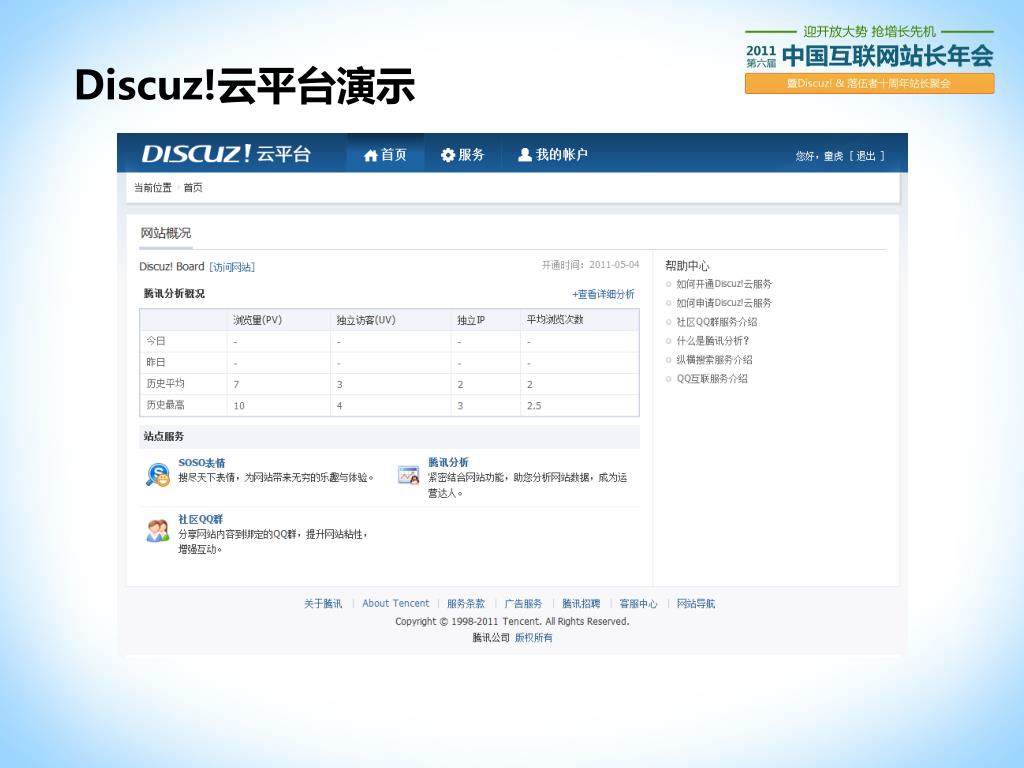Click the SOSO表情 service icon
This screenshot has width=1024, height=768.
157,473
